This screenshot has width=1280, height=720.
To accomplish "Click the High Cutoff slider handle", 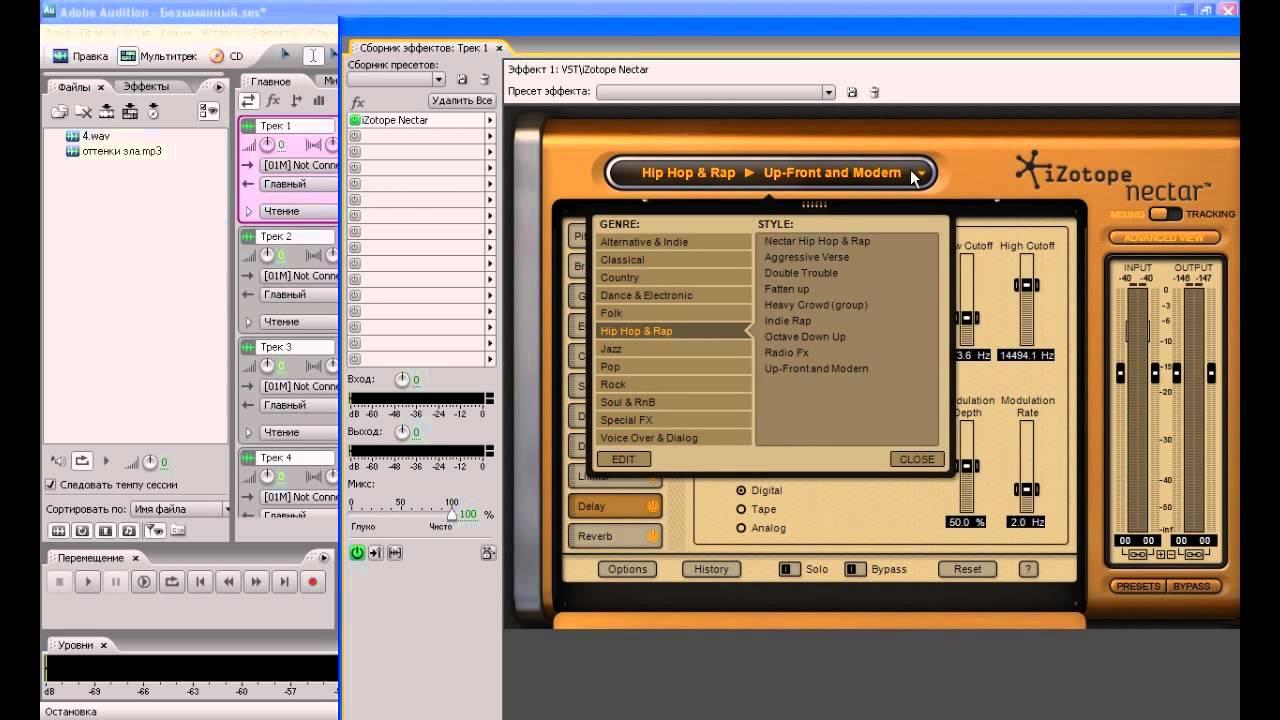I will tap(1026, 285).
